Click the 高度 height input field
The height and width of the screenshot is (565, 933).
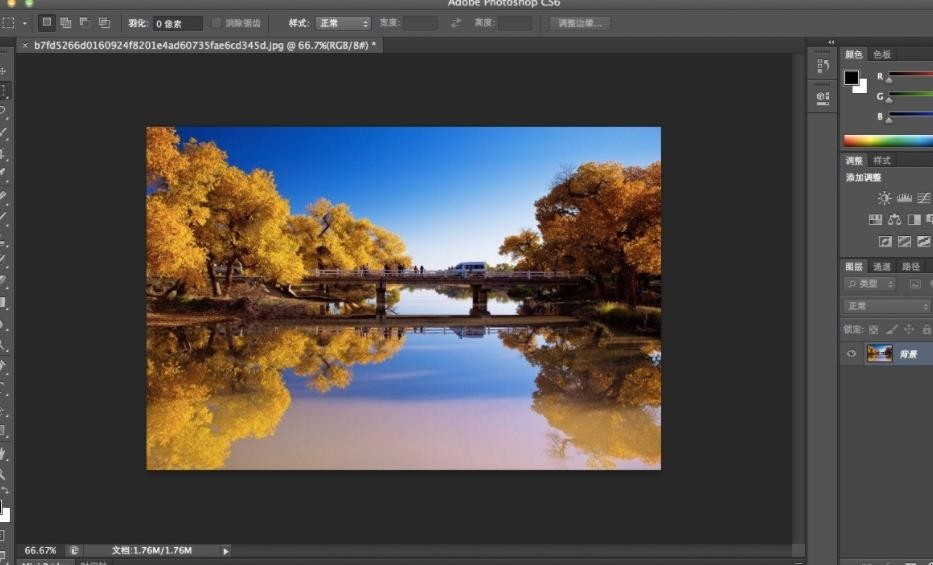click(x=515, y=23)
